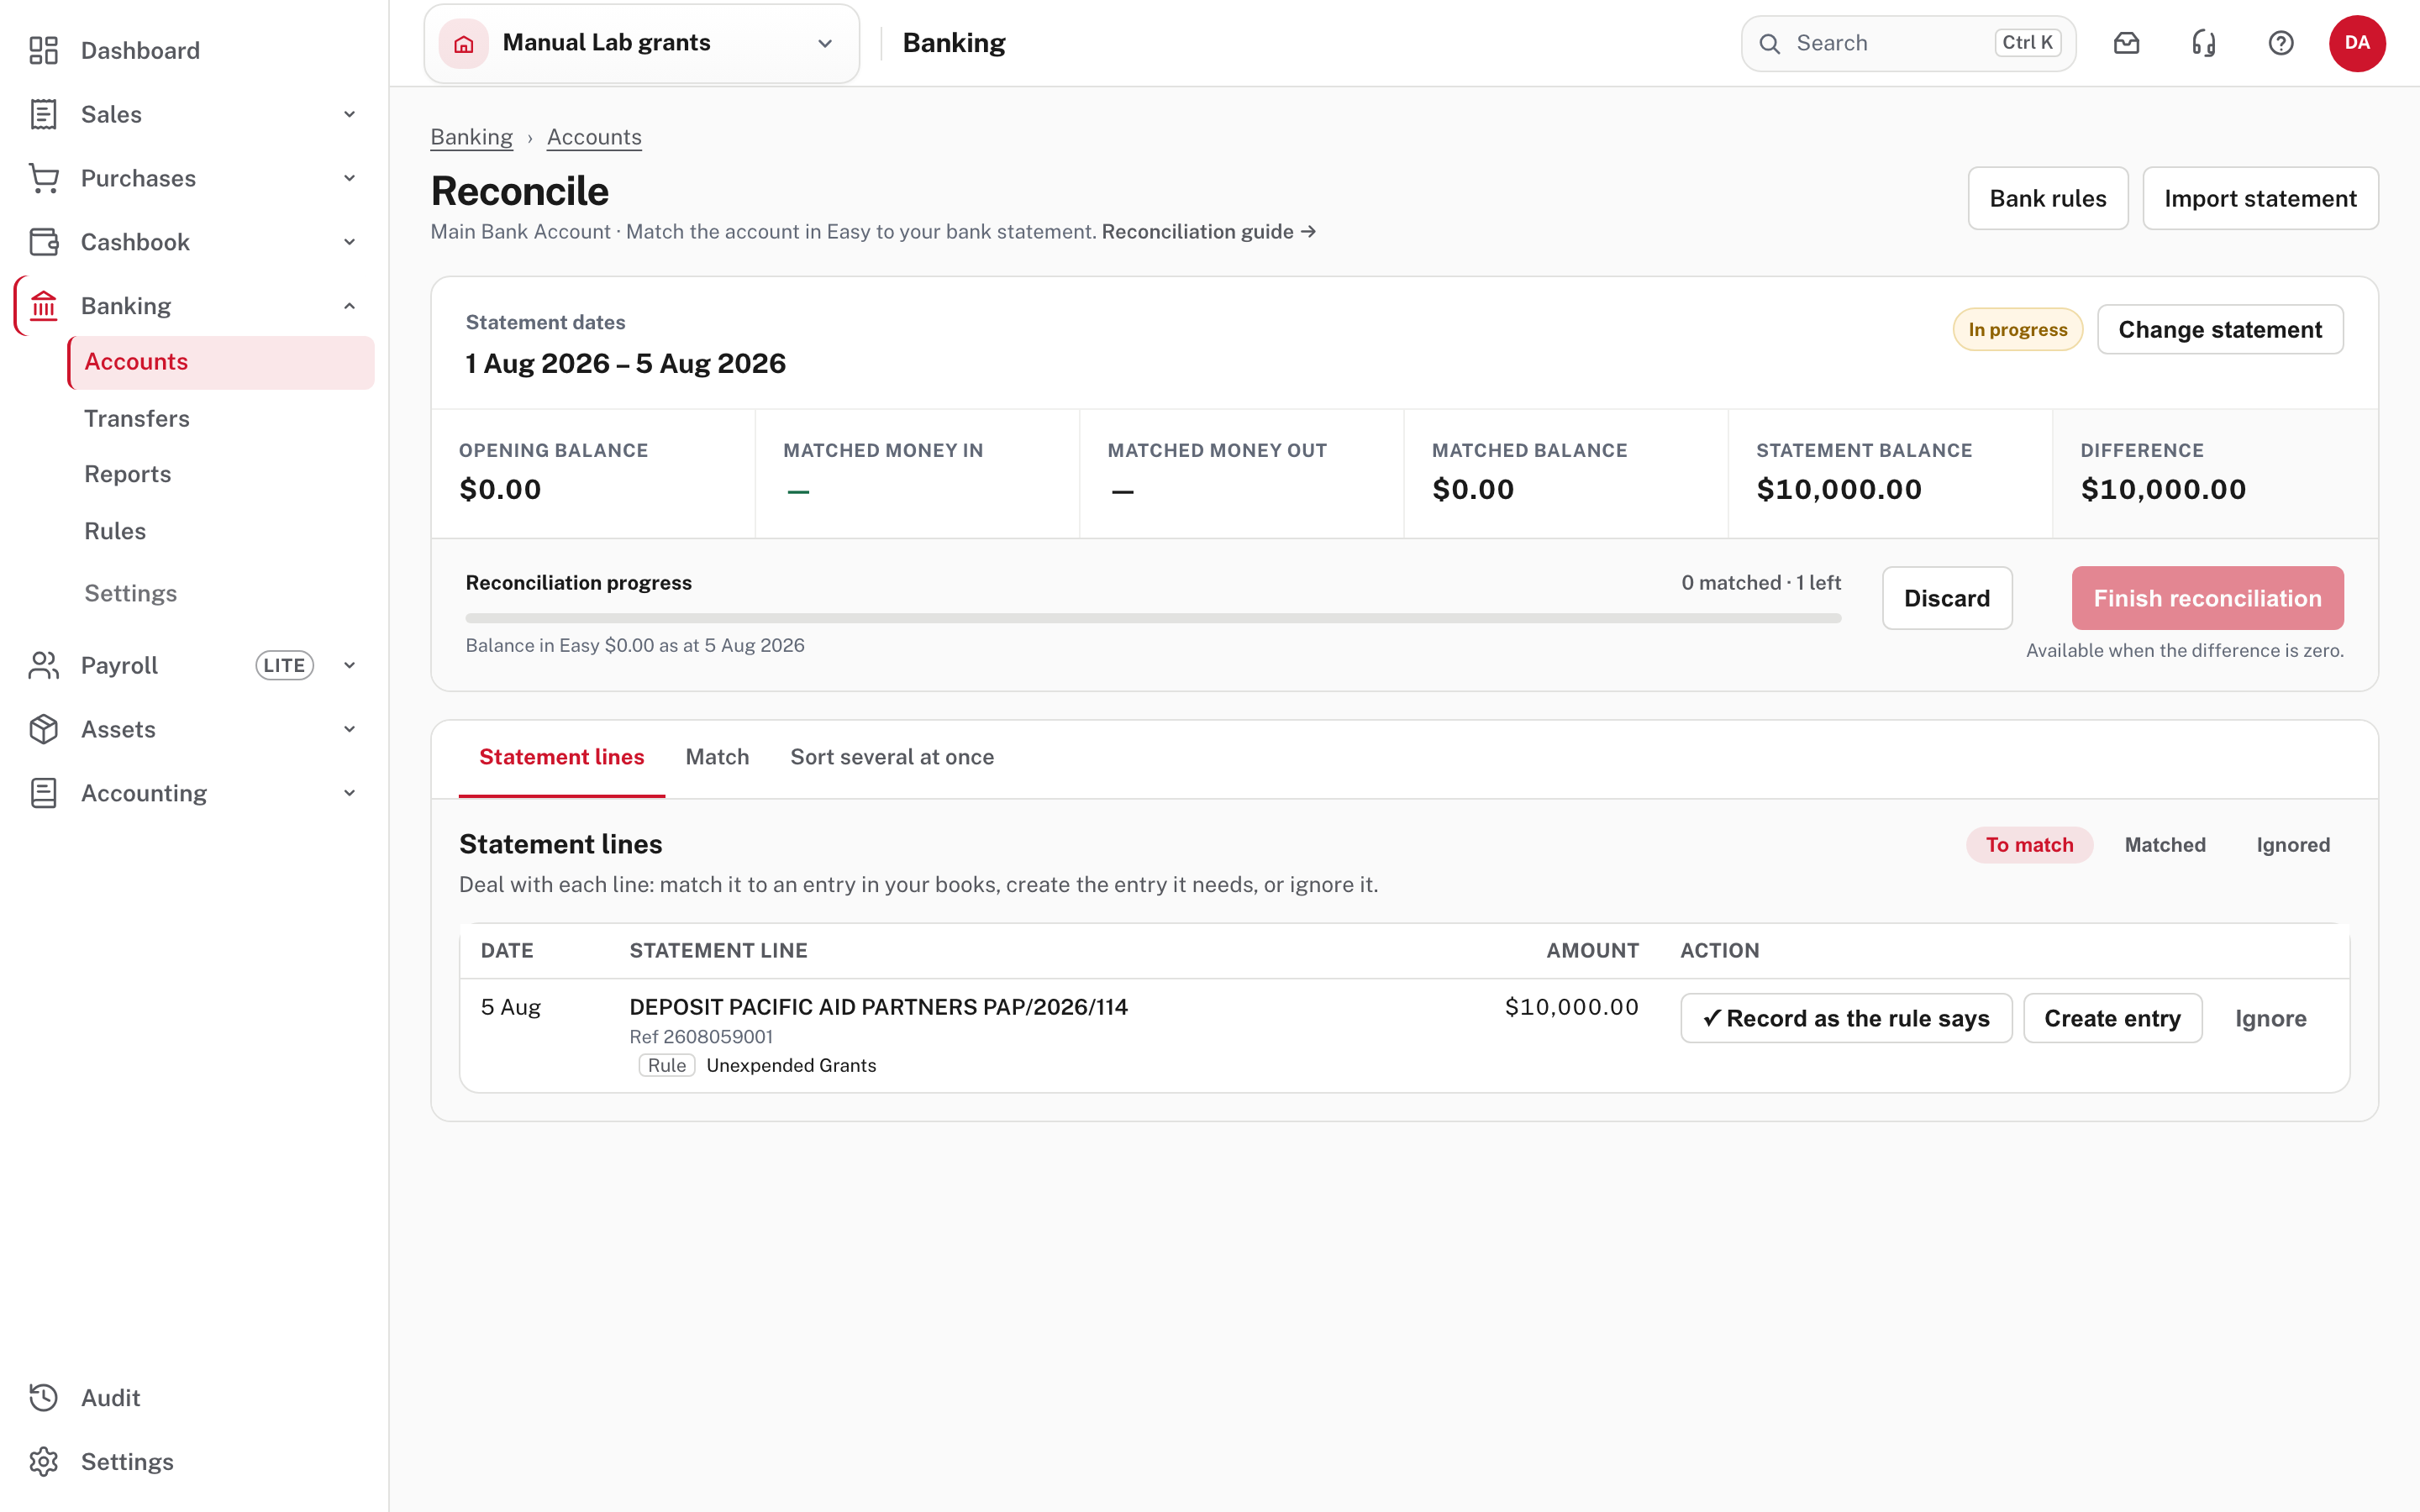Open the inbox icon in header
The width and height of the screenshot is (2420, 1512).
pyautogui.click(x=2126, y=43)
